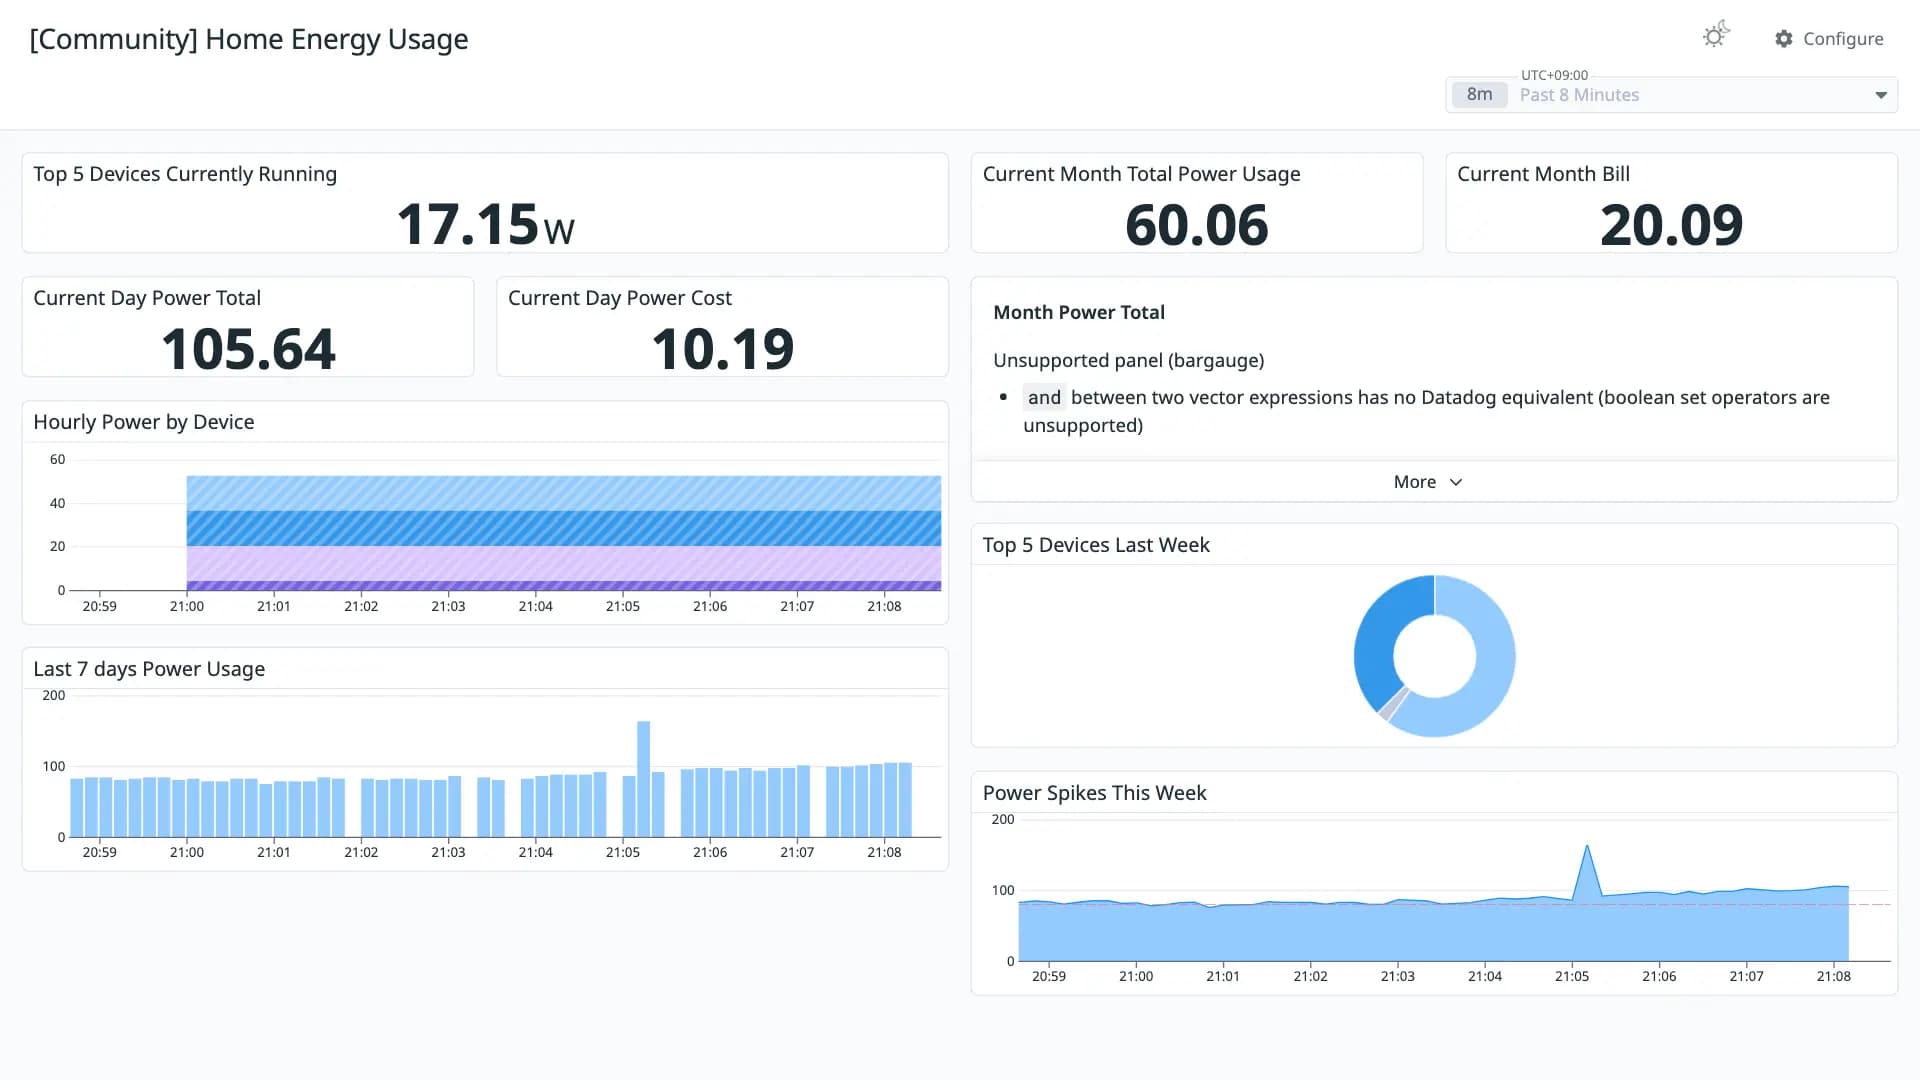Click the Current Day Power Total title

[147, 298]
